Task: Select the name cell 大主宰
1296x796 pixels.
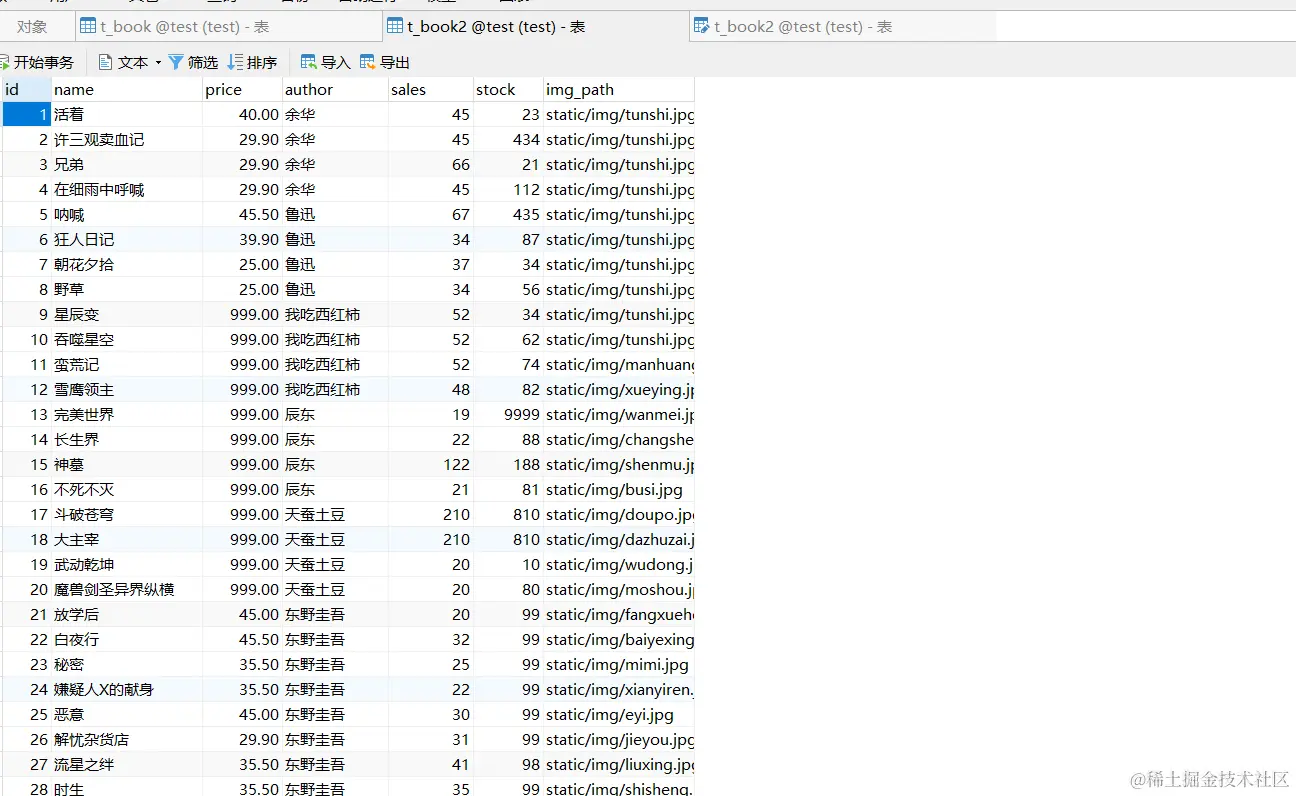Action: (126, 539)
